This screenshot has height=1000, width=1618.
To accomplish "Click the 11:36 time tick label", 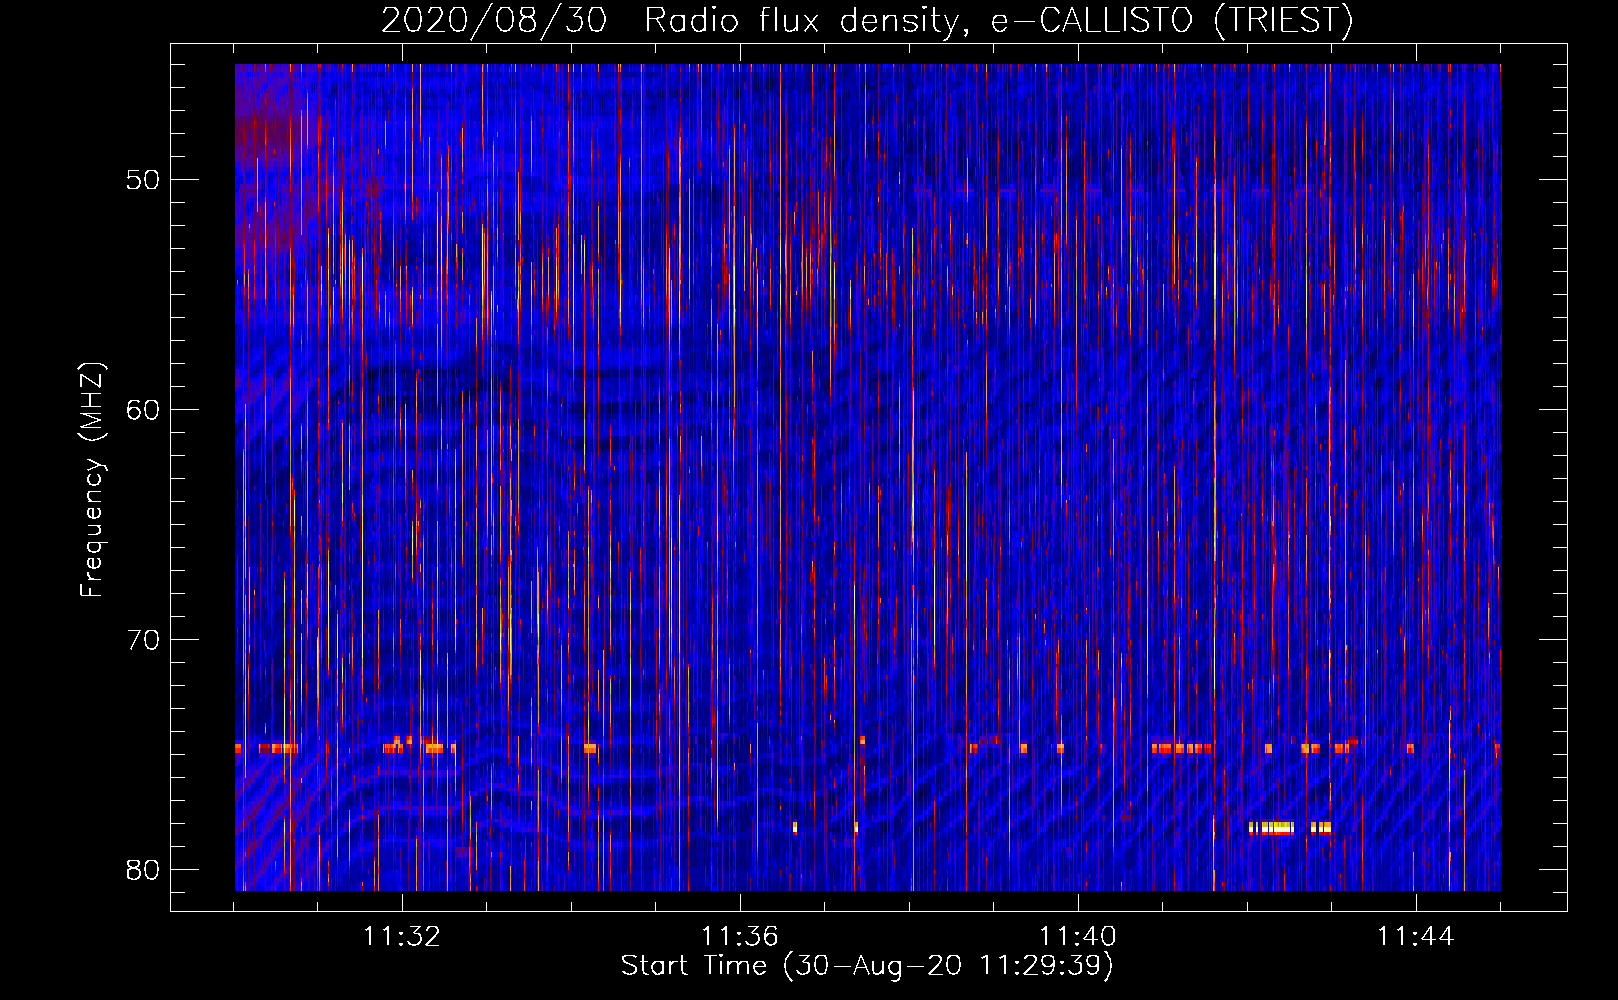I will pyautogui.click(x=740, y=937).
